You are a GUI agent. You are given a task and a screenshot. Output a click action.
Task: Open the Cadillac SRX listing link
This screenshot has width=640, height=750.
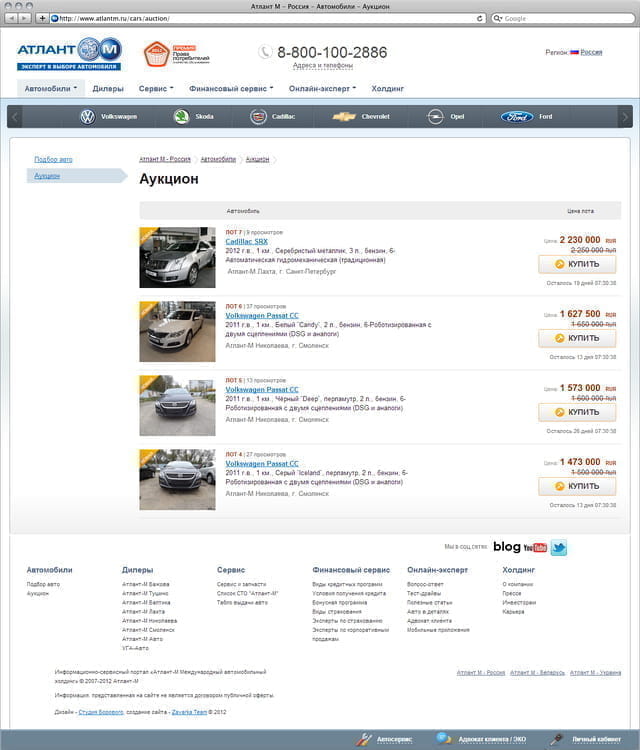point(247,242)
